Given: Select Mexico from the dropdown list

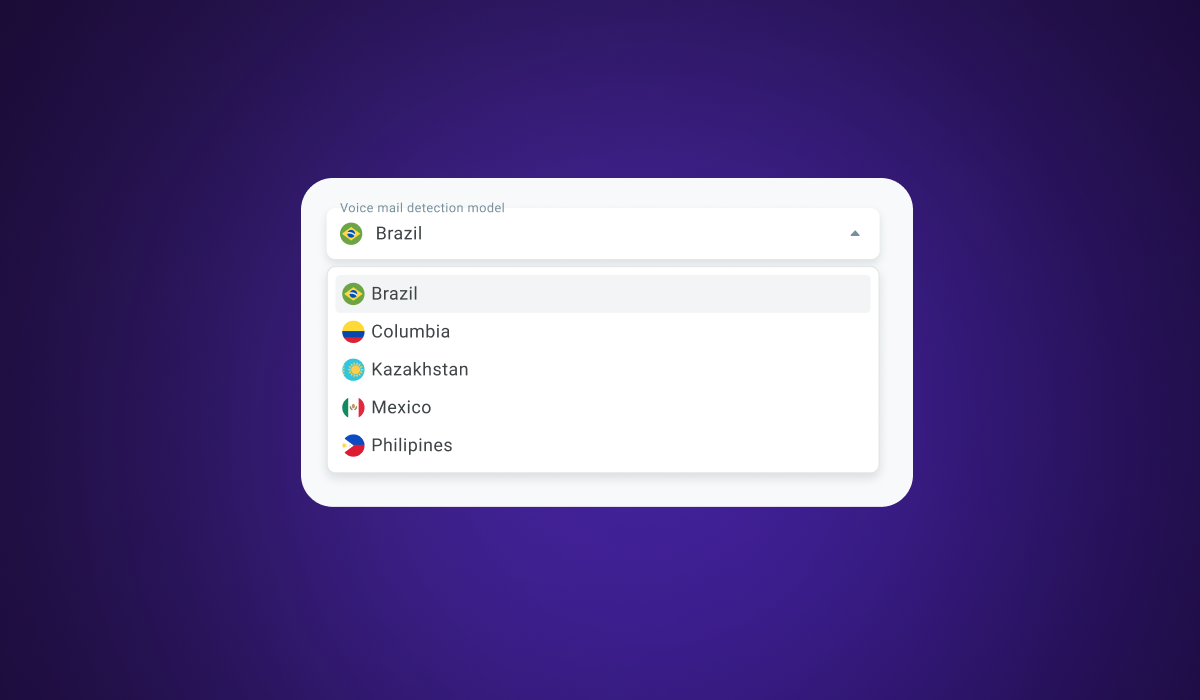Looking at the screenshot, I should (x=603, y=408).
